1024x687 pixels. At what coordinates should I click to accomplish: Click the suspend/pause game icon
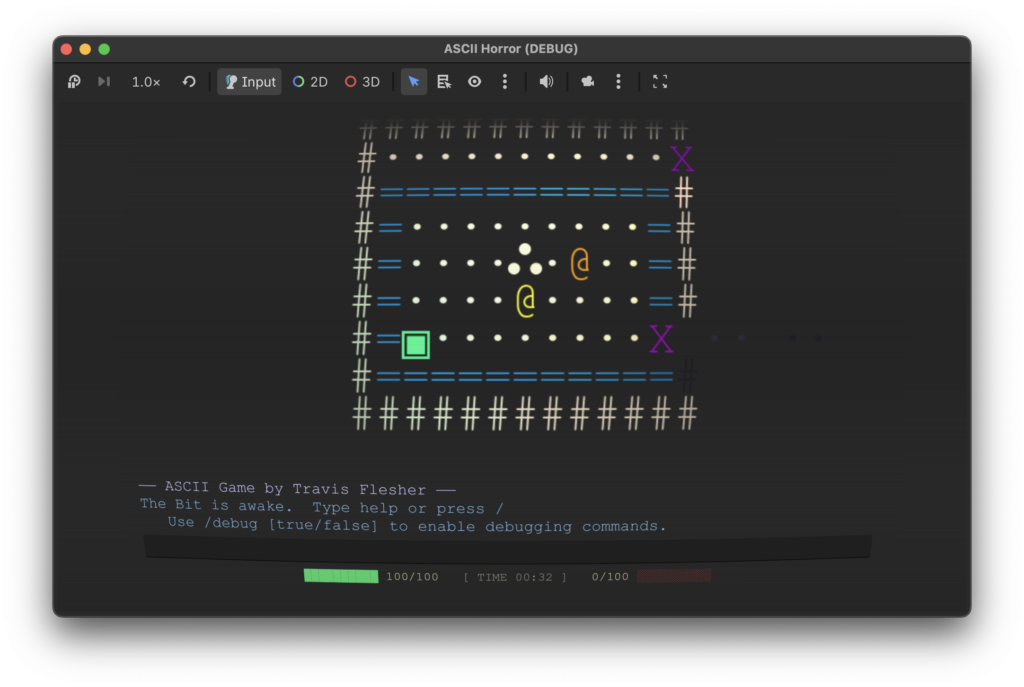pos(74,82)
